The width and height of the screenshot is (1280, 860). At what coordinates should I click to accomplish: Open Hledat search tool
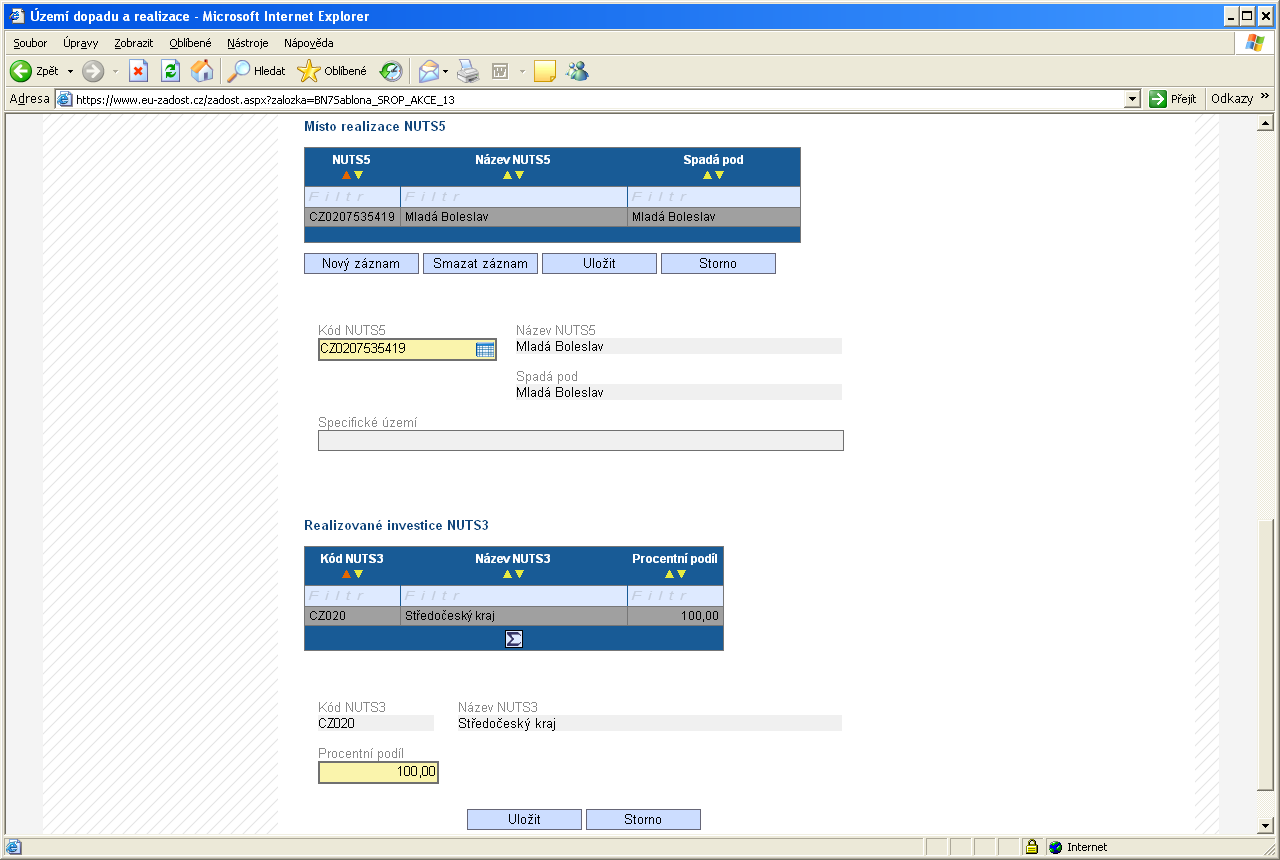[256, 71]
